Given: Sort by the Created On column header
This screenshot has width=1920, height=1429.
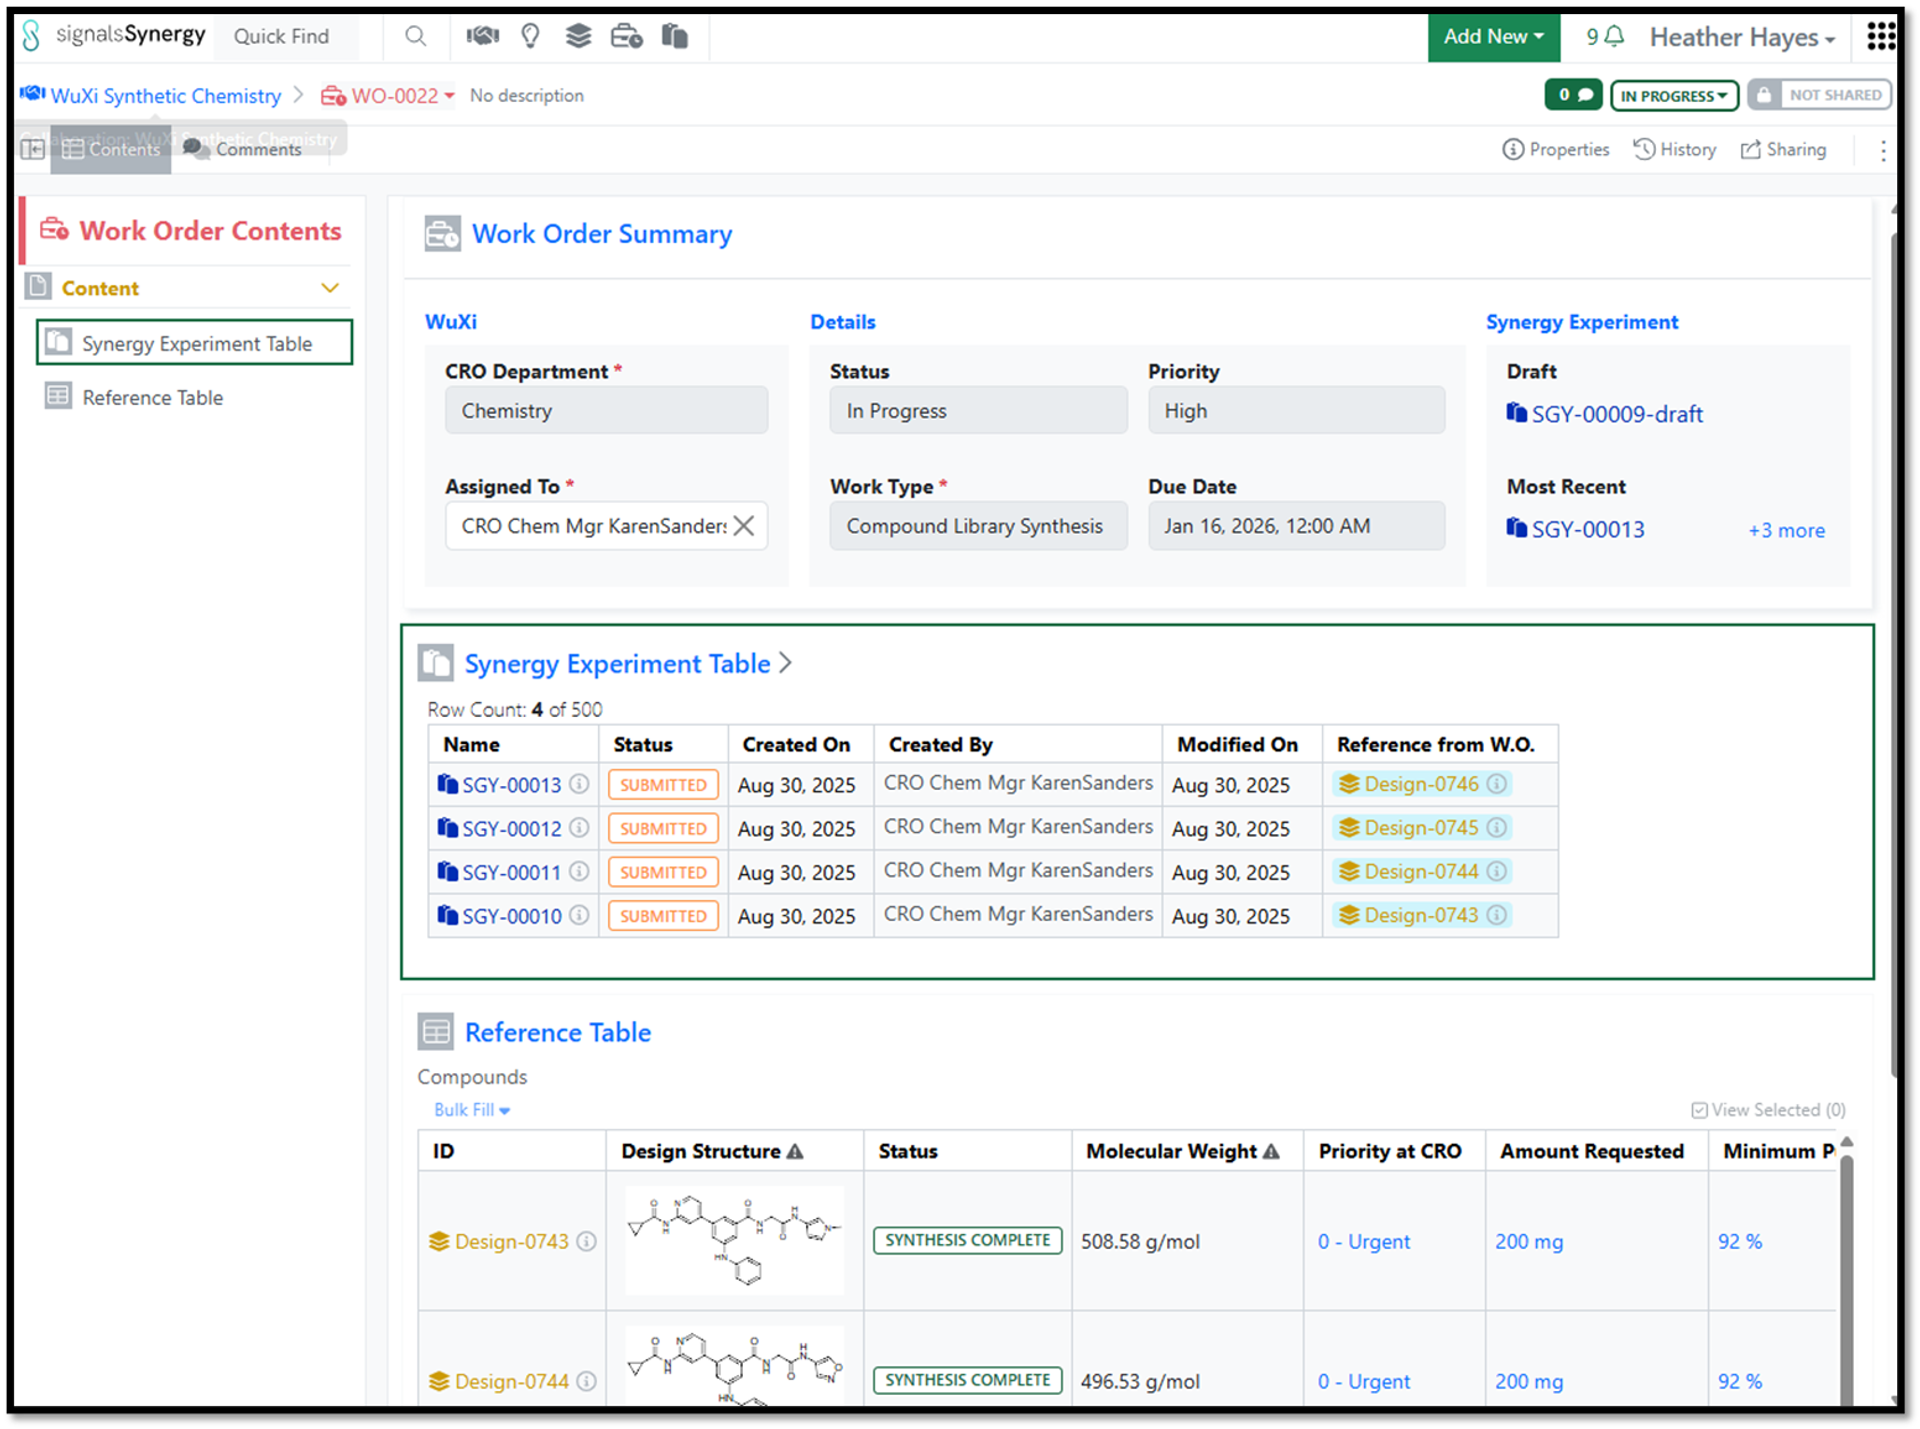Looking at the screenshot, I should pyautogui.click(x=796, y=744).
